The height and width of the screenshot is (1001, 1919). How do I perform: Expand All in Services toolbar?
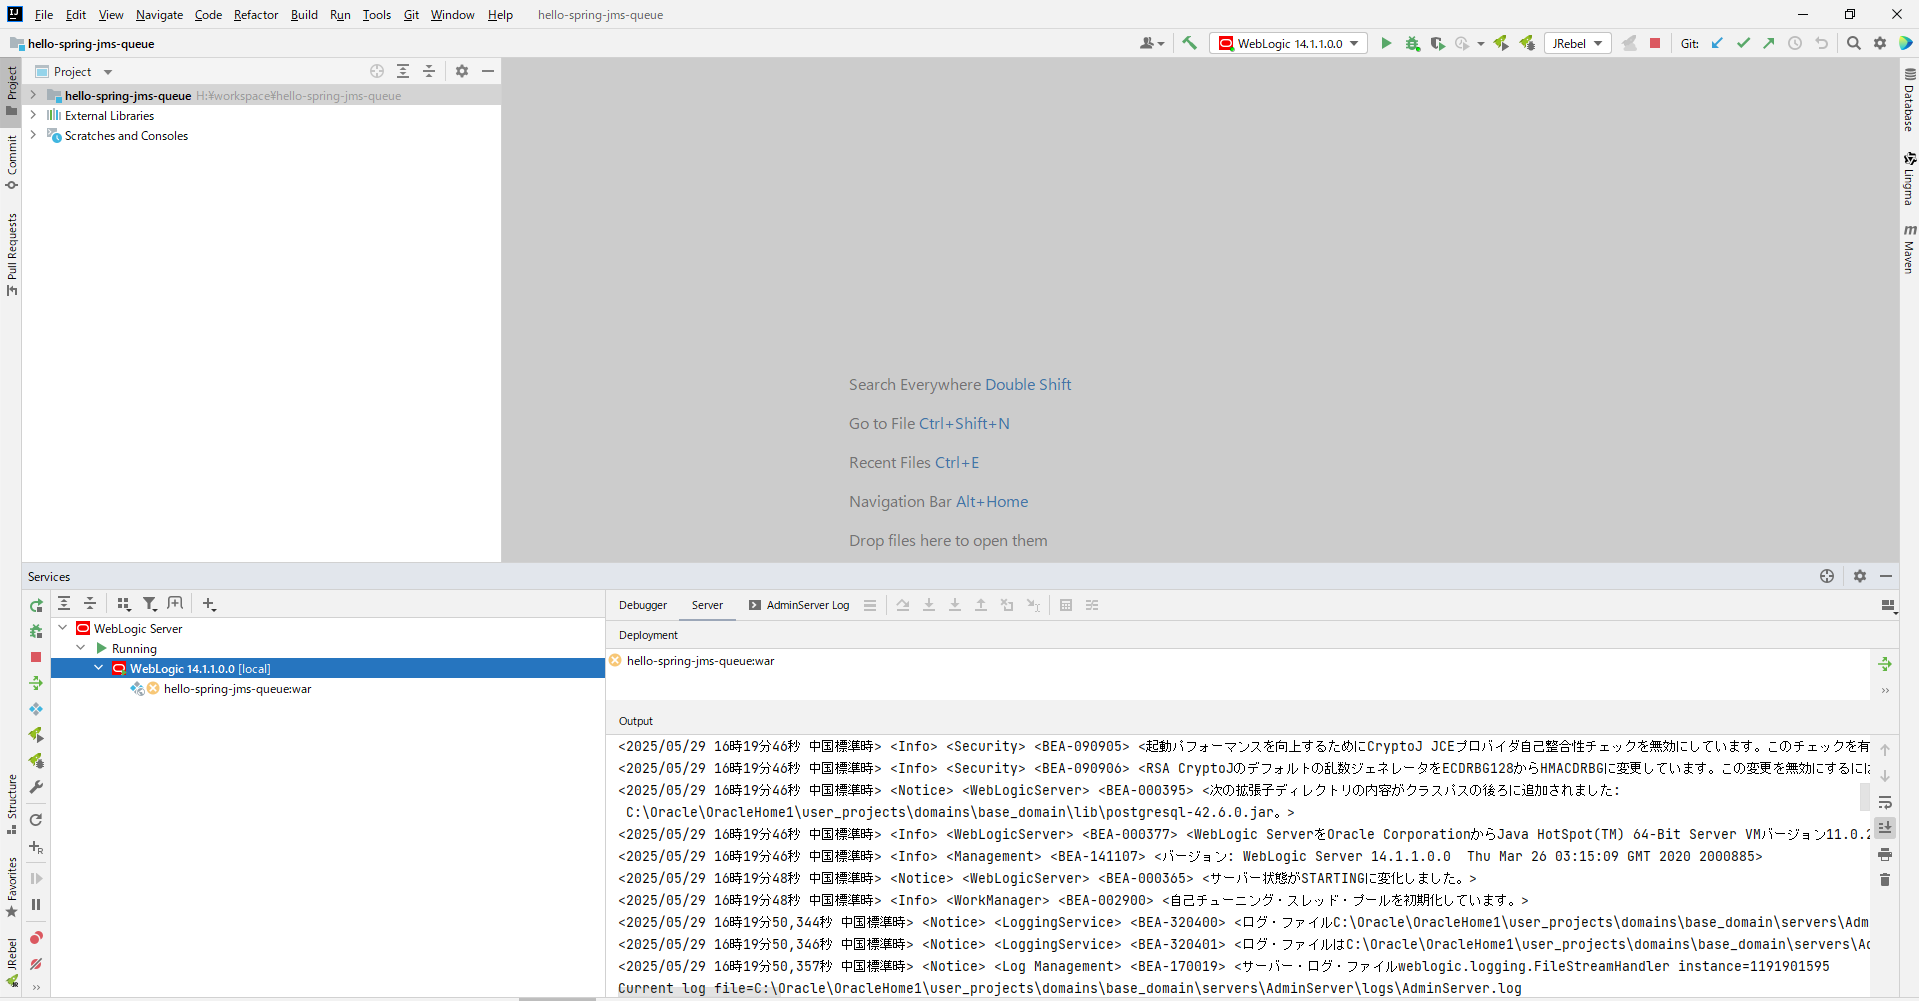pos(64,604)
